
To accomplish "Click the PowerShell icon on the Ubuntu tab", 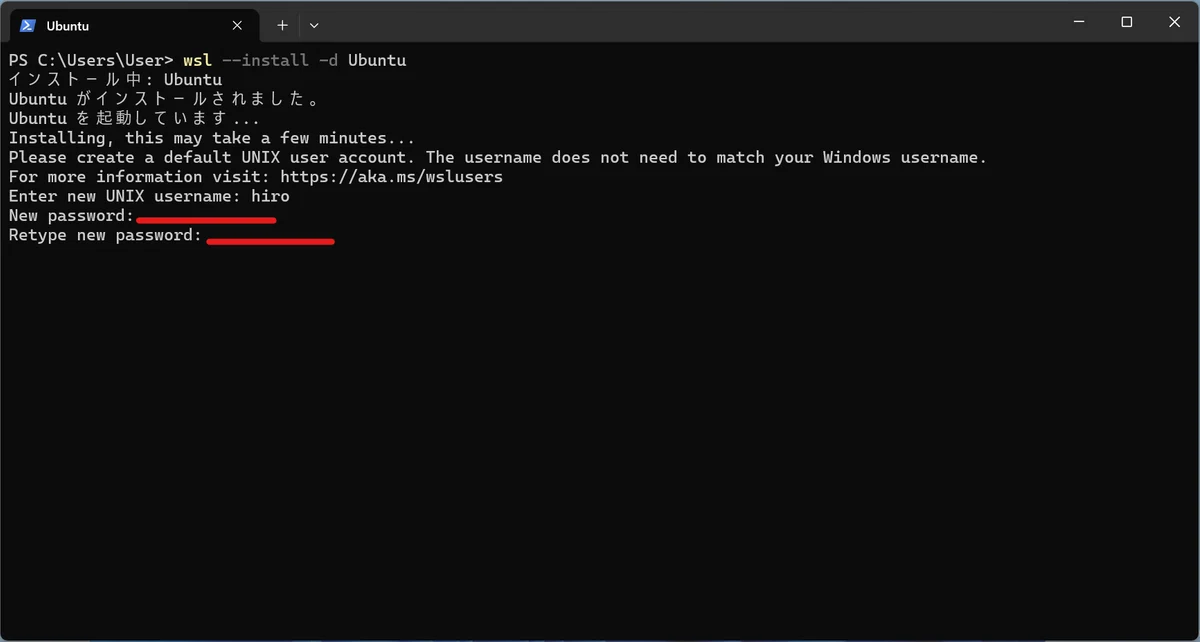I will point(28,25).
